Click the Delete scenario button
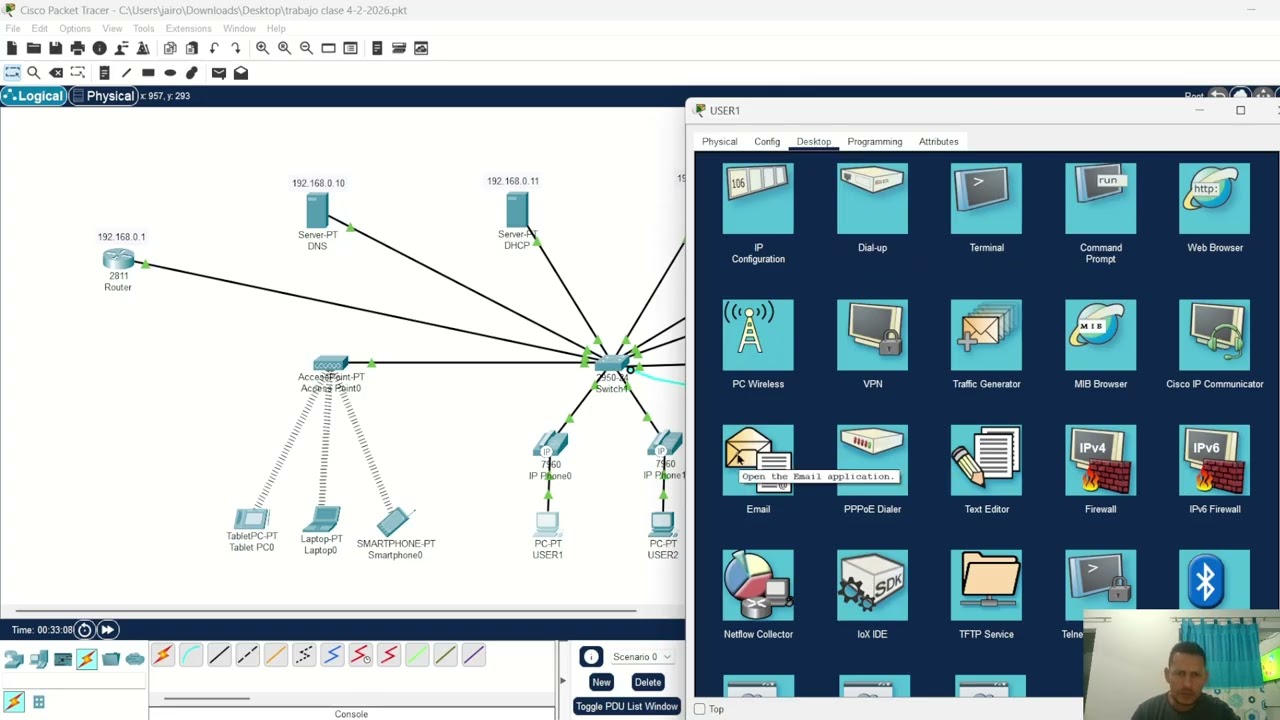Image resolution: width=1280 pixels, height=720 pixels. coord(647,682)
